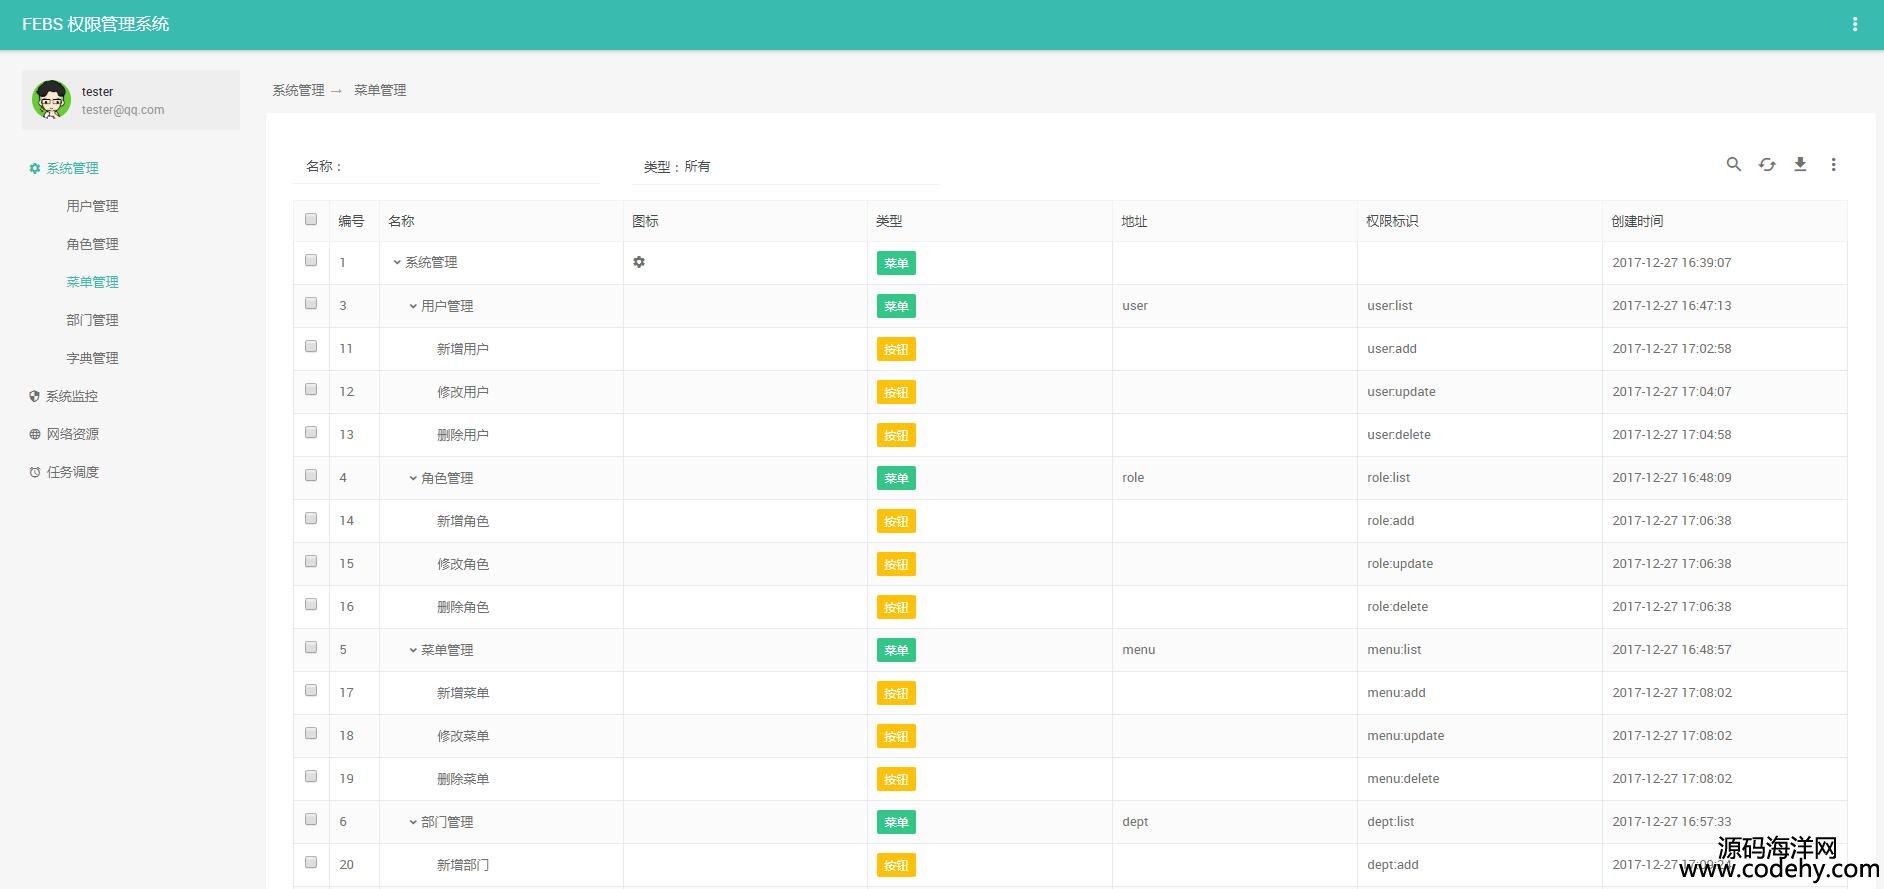The width and height of the screenshot is (1884, 889).
Task: Open 部门管理 in the sidebar
Action: 92,320
